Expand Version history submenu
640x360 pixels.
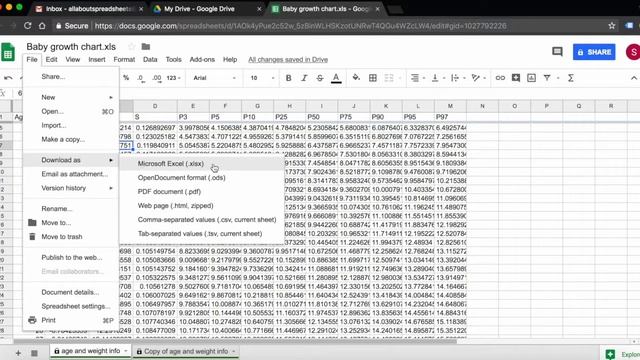71,188
